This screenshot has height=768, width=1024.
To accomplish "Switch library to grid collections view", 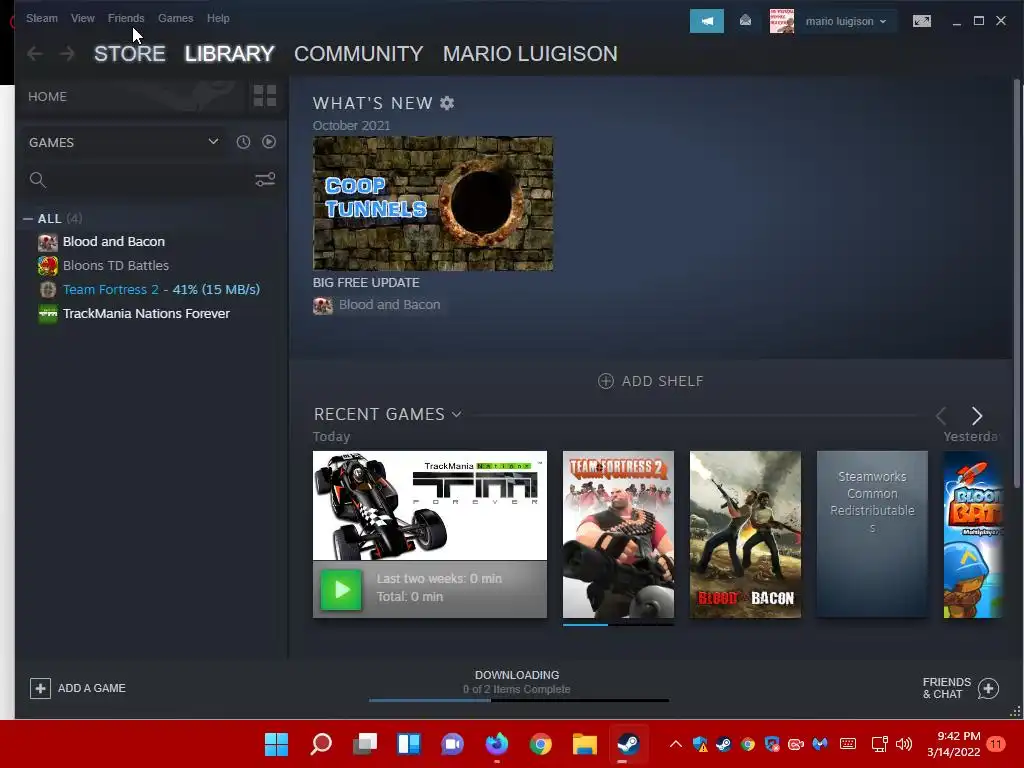I will (264, 96).
